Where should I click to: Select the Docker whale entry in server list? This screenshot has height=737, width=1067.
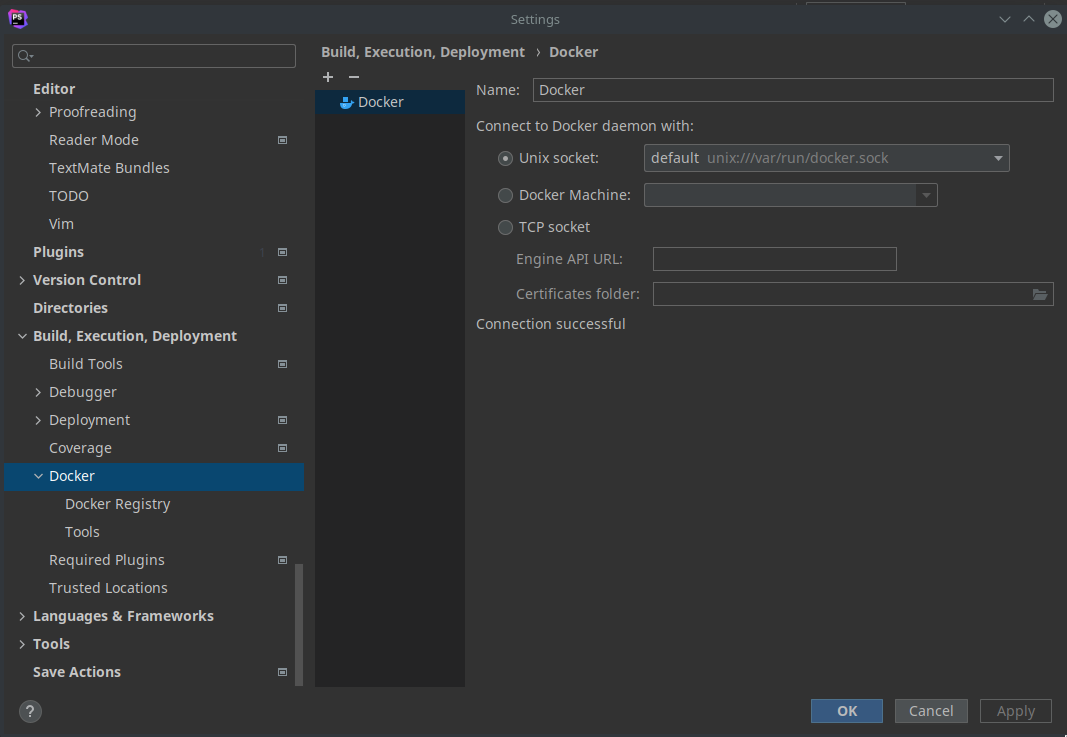click(x=390, y=102)
